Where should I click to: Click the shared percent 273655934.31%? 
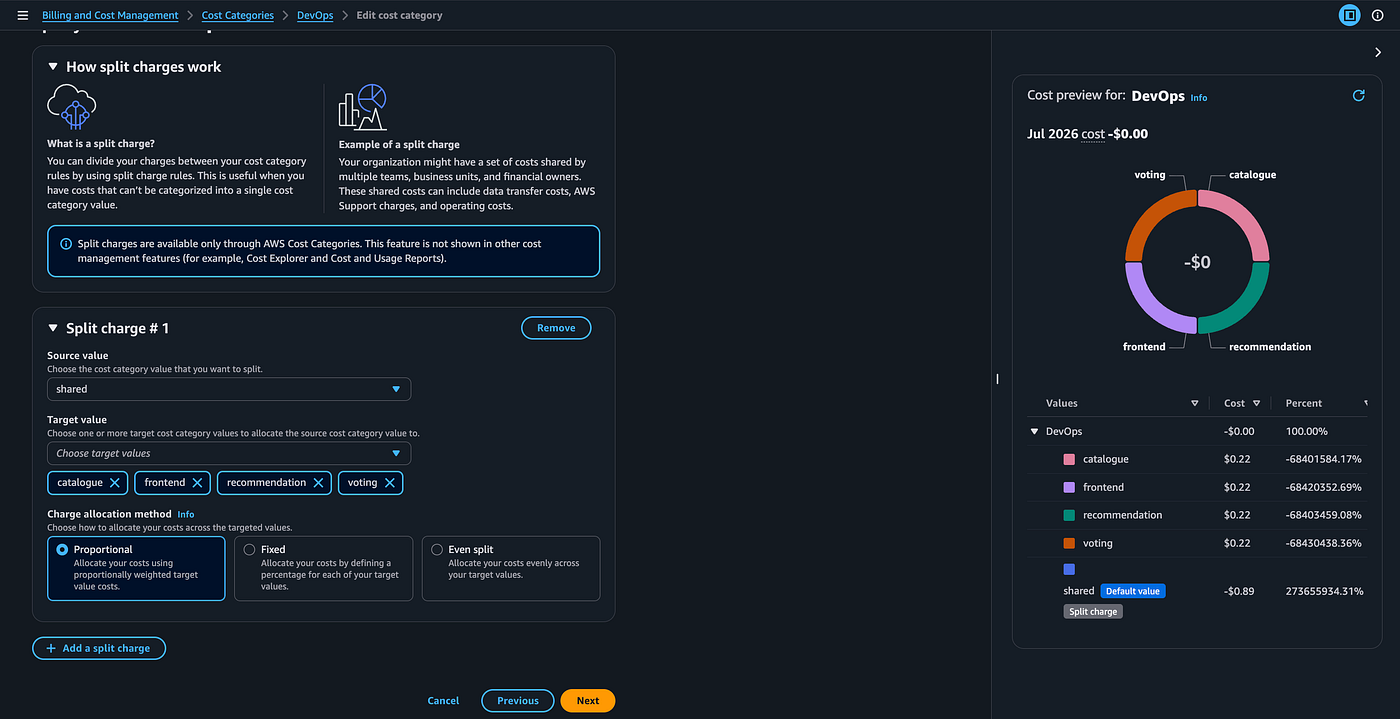(1324, 591)
